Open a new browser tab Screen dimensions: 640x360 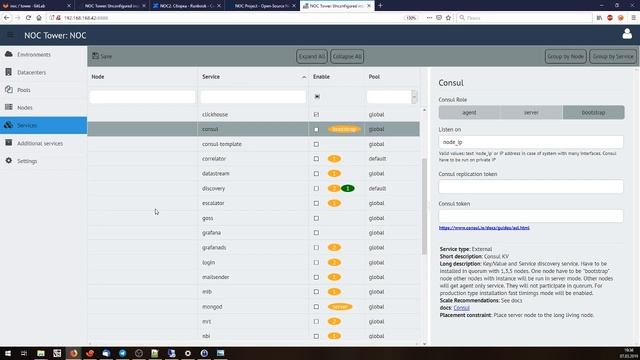click(x=380, y=6)
